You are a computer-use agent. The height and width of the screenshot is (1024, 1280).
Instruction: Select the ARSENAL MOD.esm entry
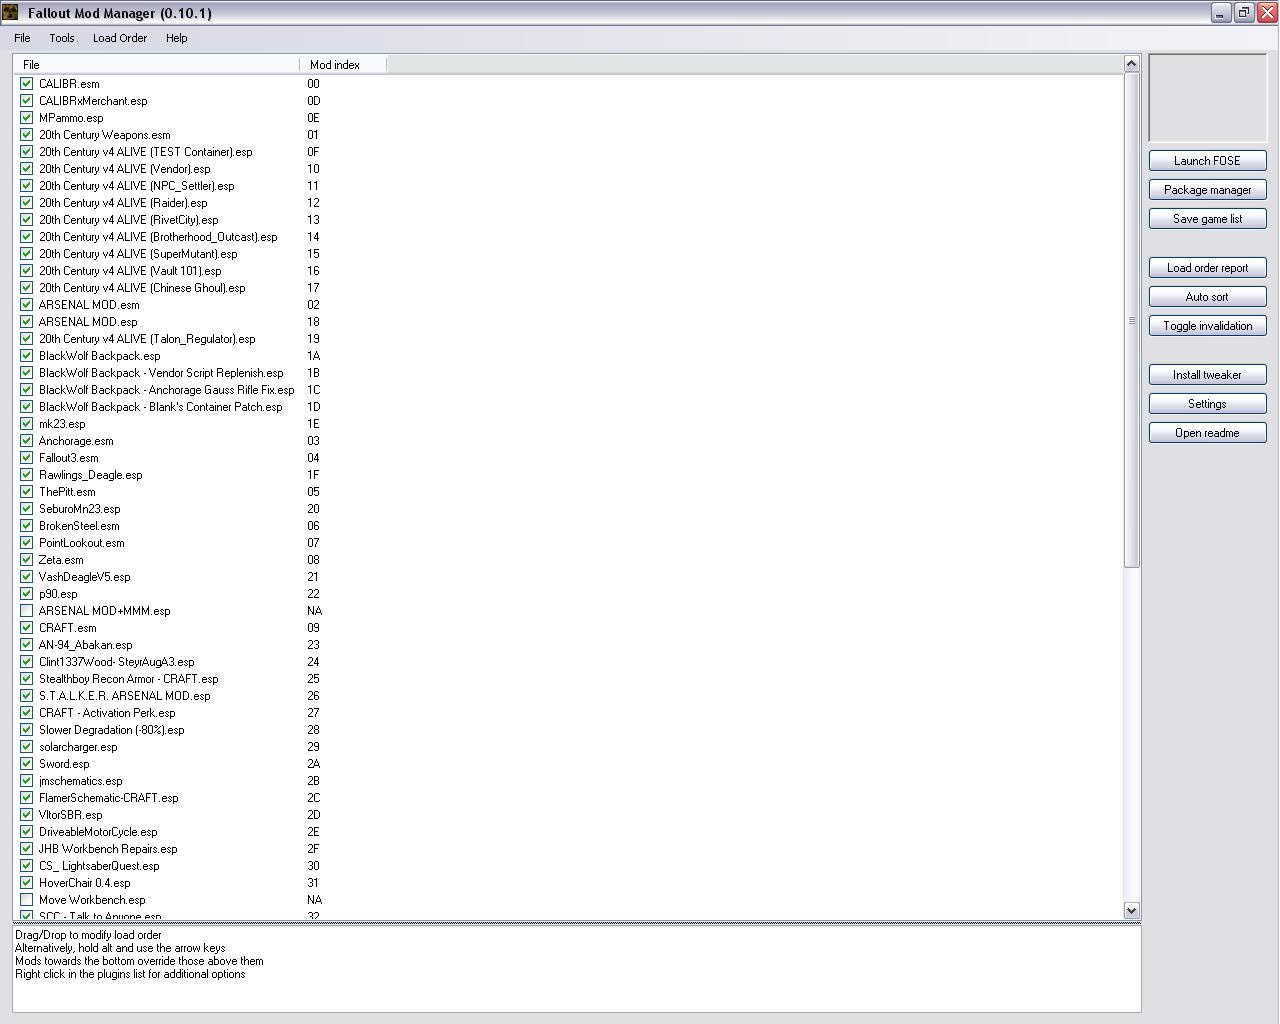[89, 305]
